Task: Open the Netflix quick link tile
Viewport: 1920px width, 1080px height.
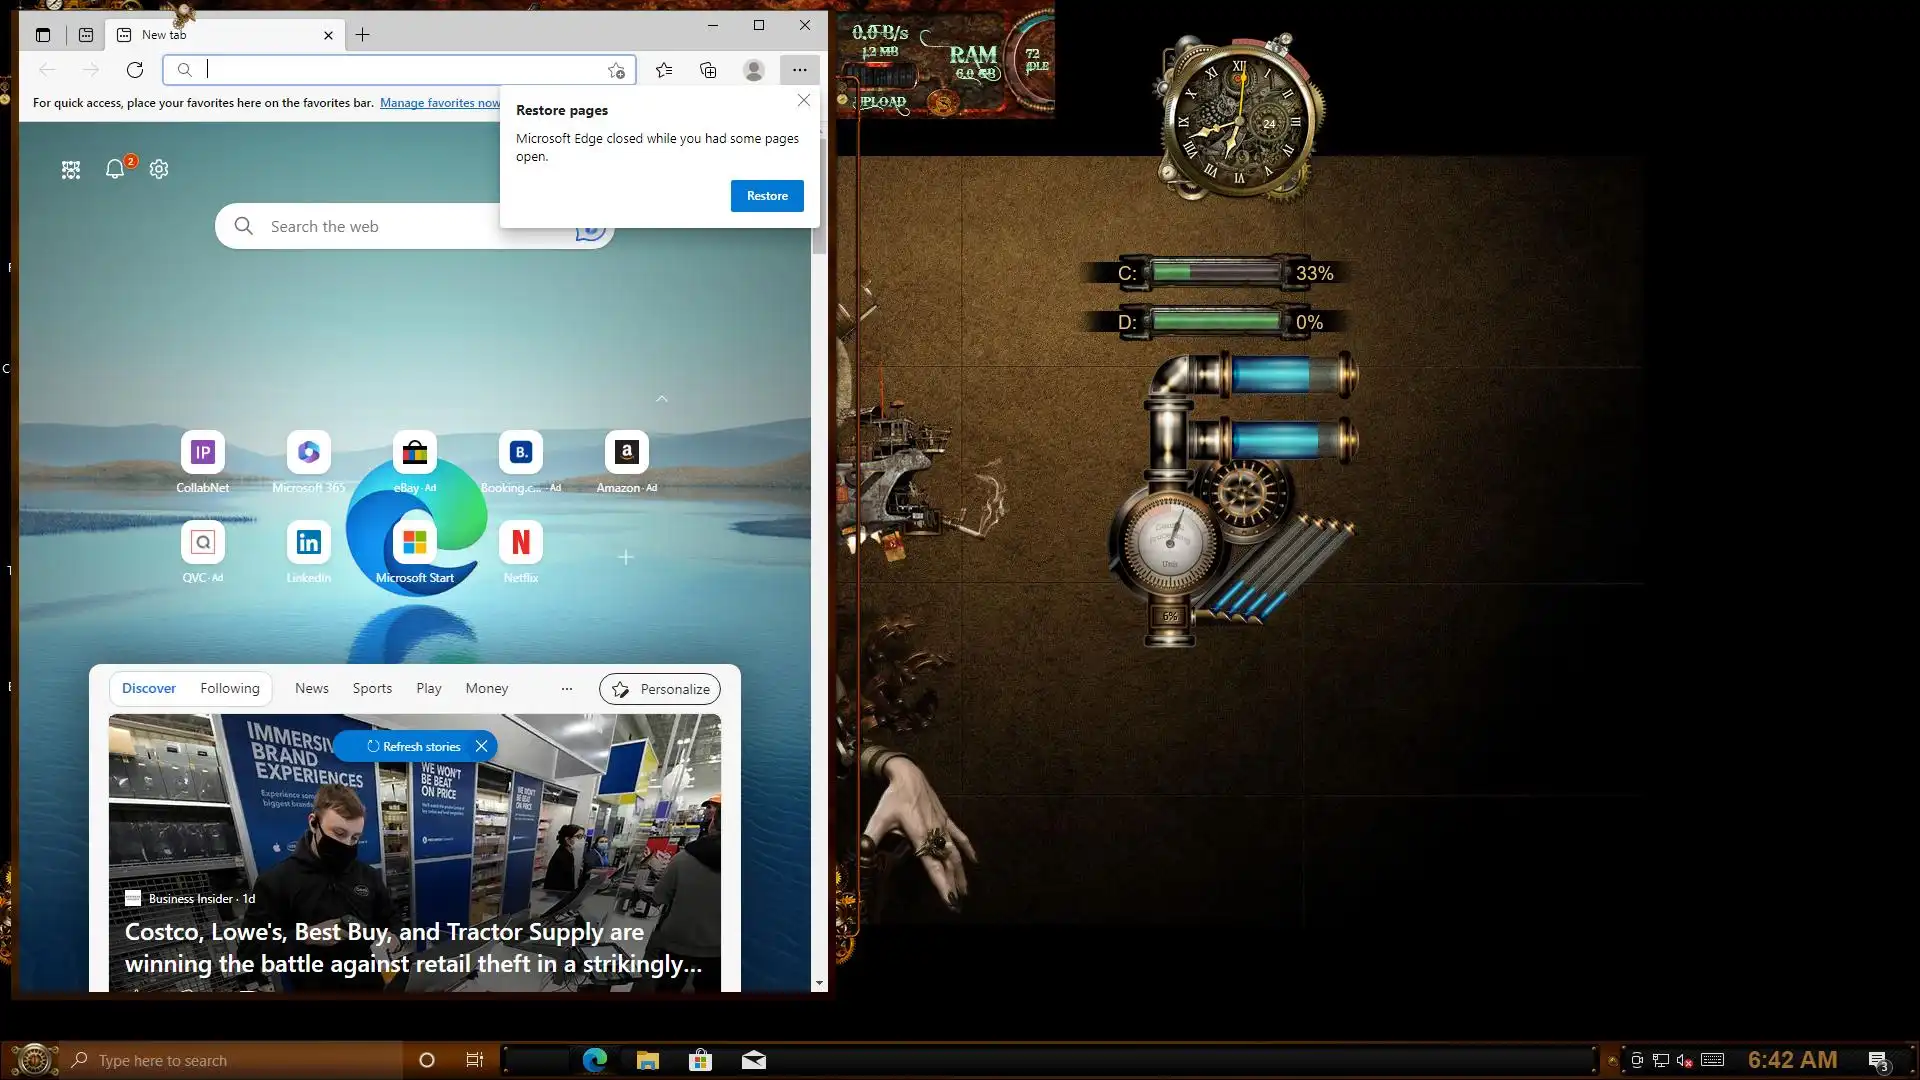Action: point(520,543)
